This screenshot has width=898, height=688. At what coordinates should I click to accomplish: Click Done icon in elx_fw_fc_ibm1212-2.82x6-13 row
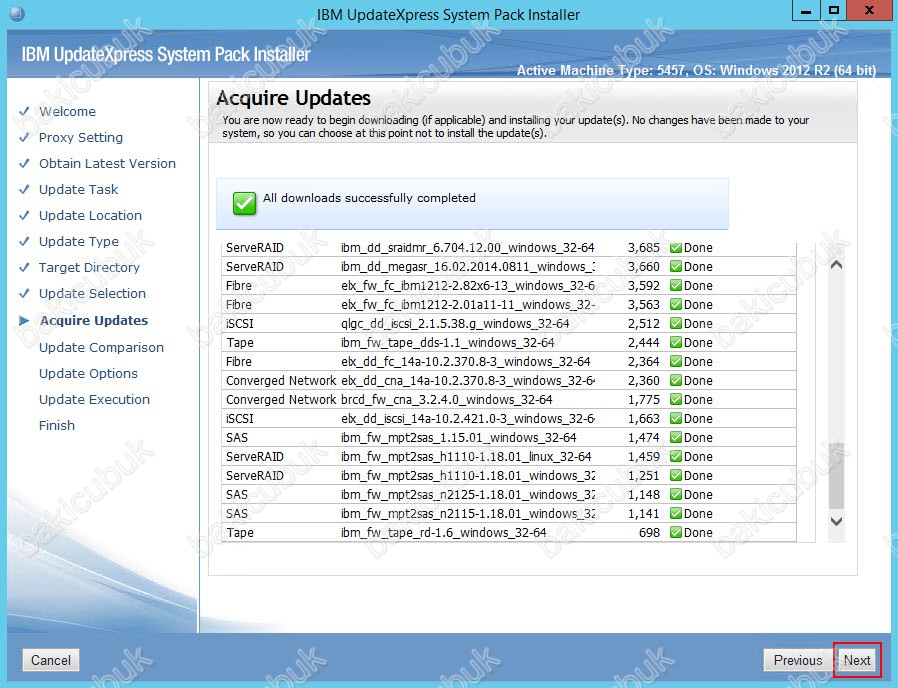pos(676,285)
